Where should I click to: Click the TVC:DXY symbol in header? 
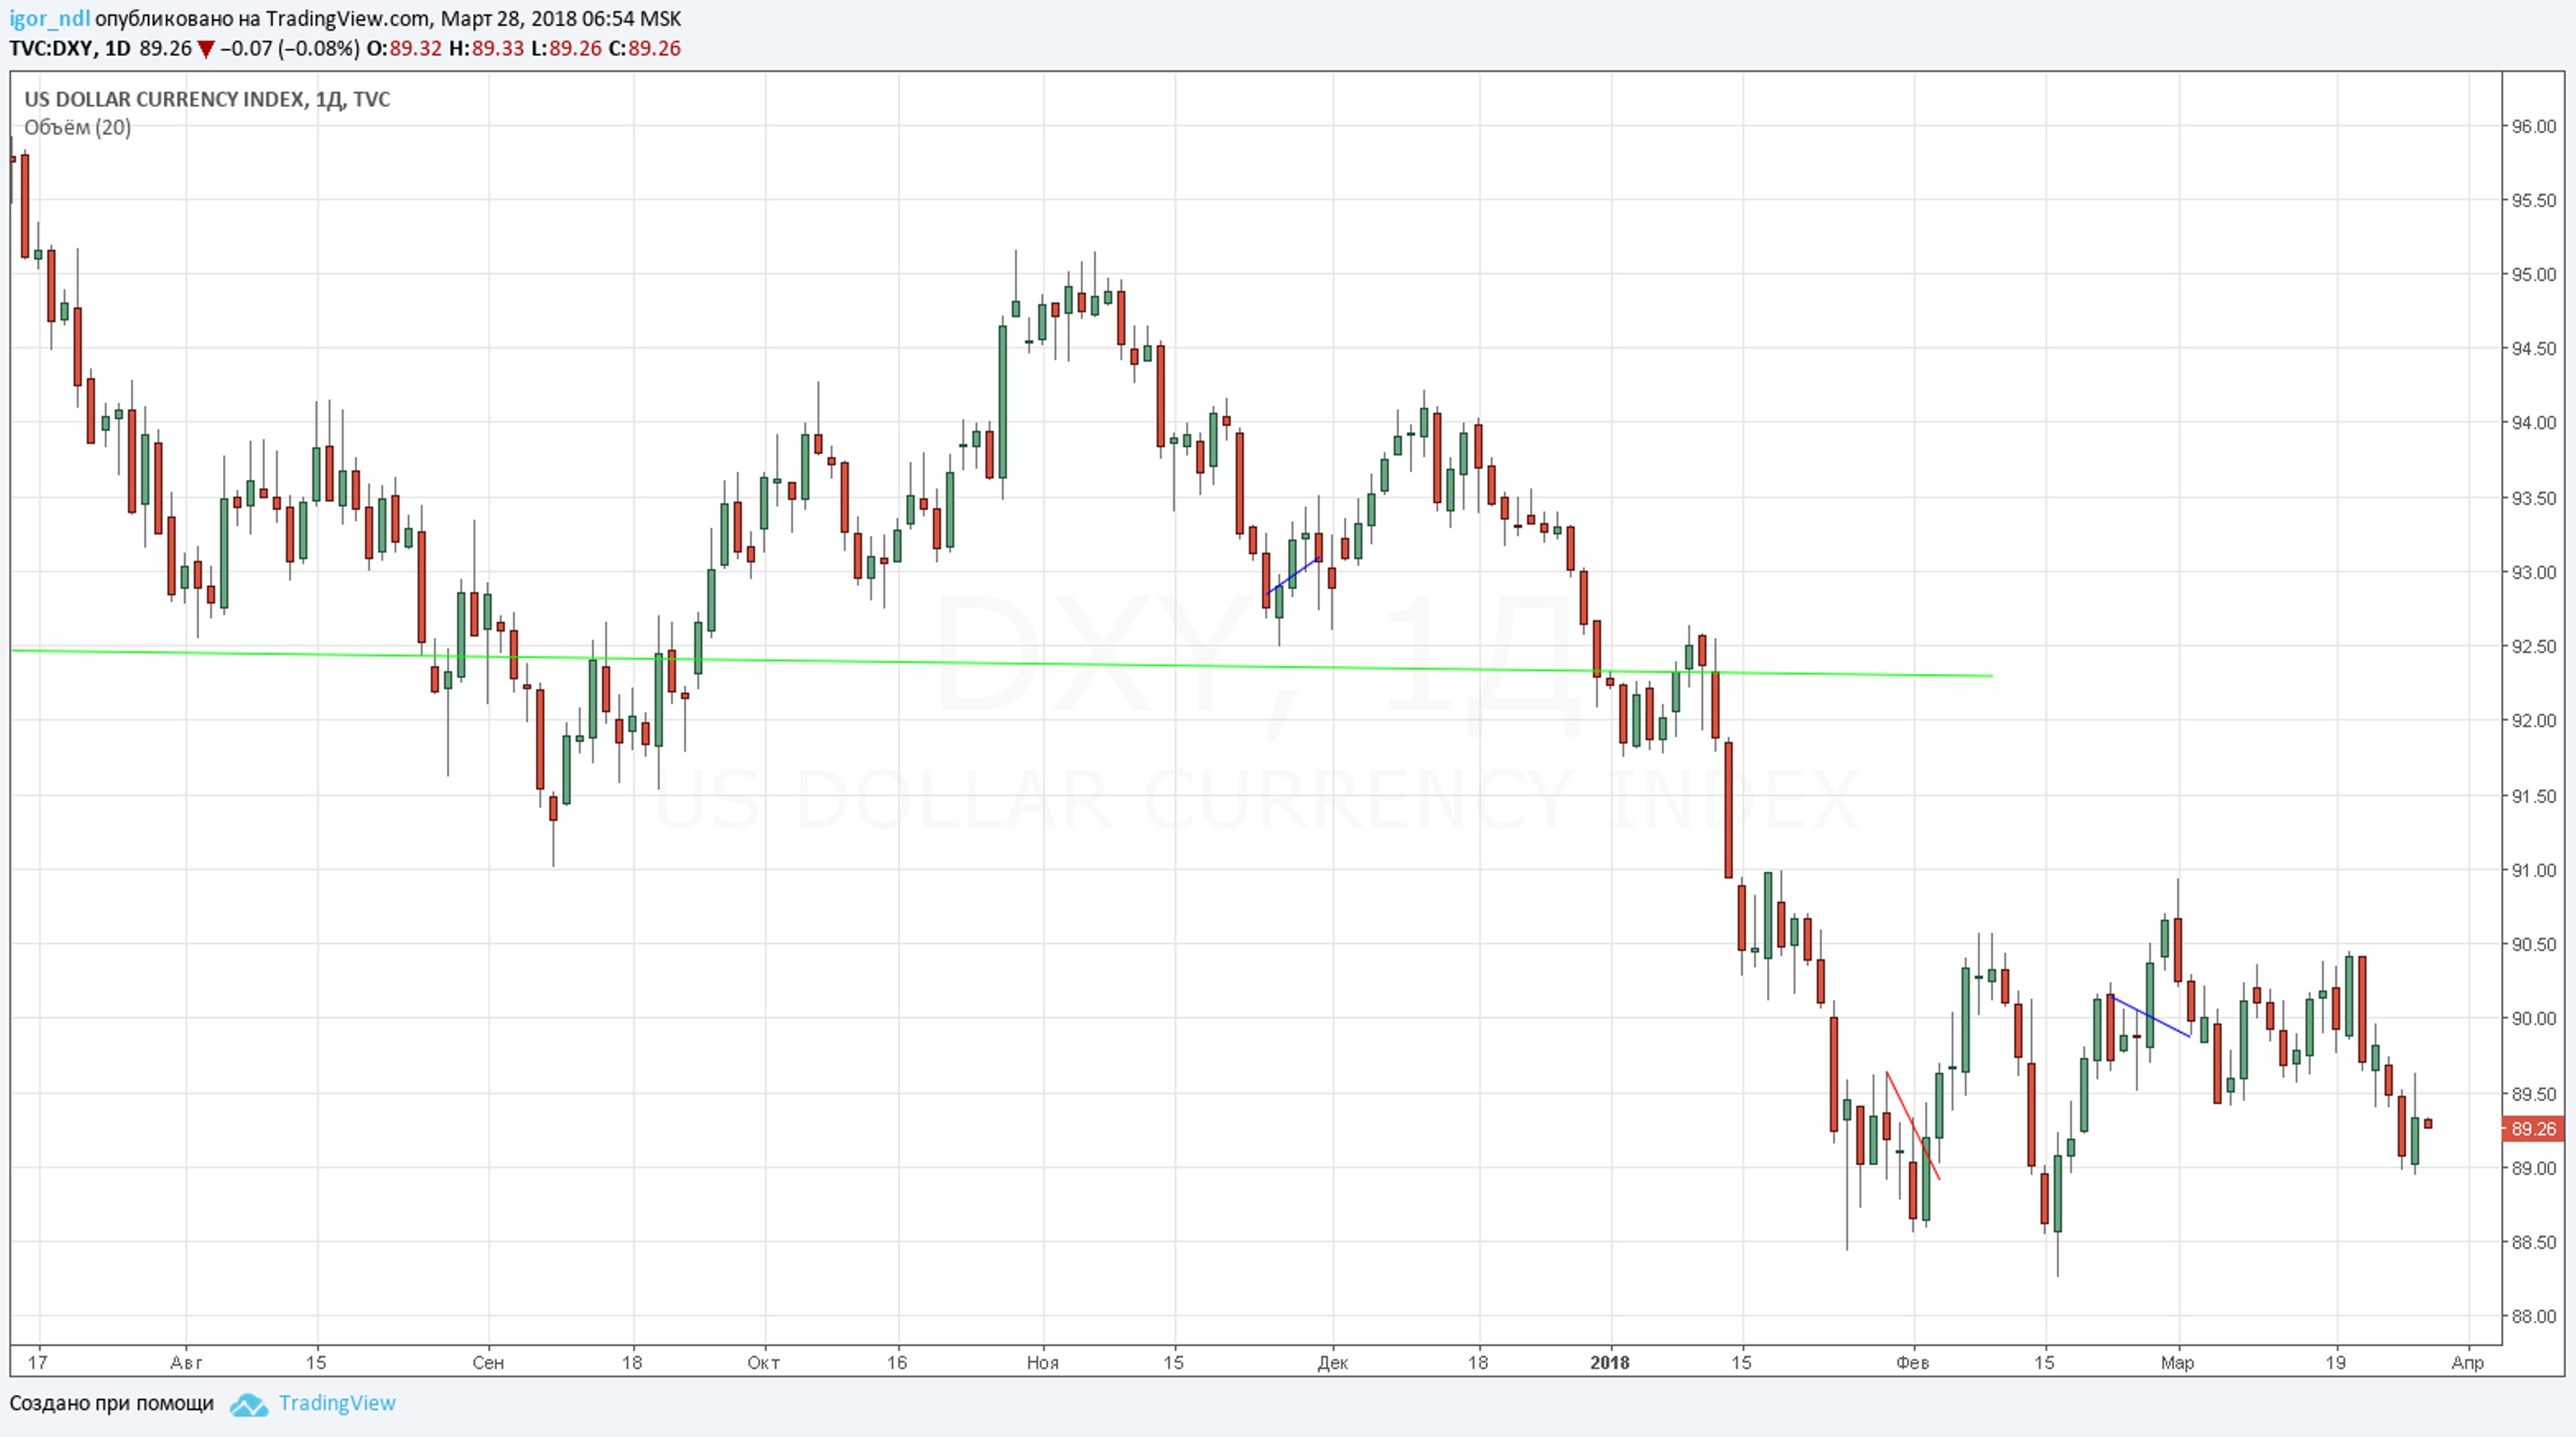pyautogui.click(x=52, y=49)
